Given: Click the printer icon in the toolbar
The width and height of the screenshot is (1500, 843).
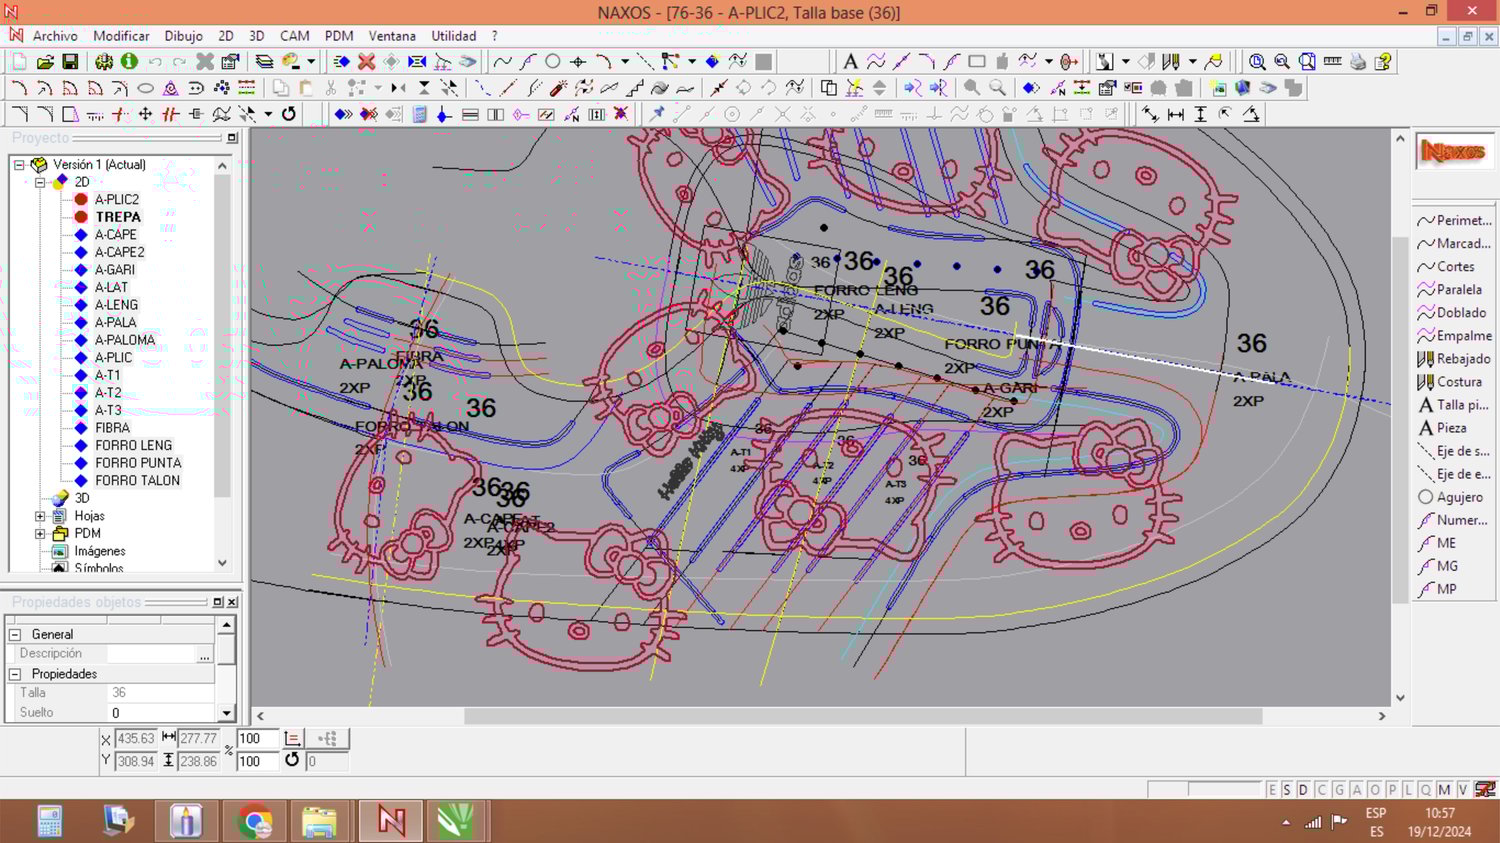Looking at the screenshot, I should [1357, 62].
